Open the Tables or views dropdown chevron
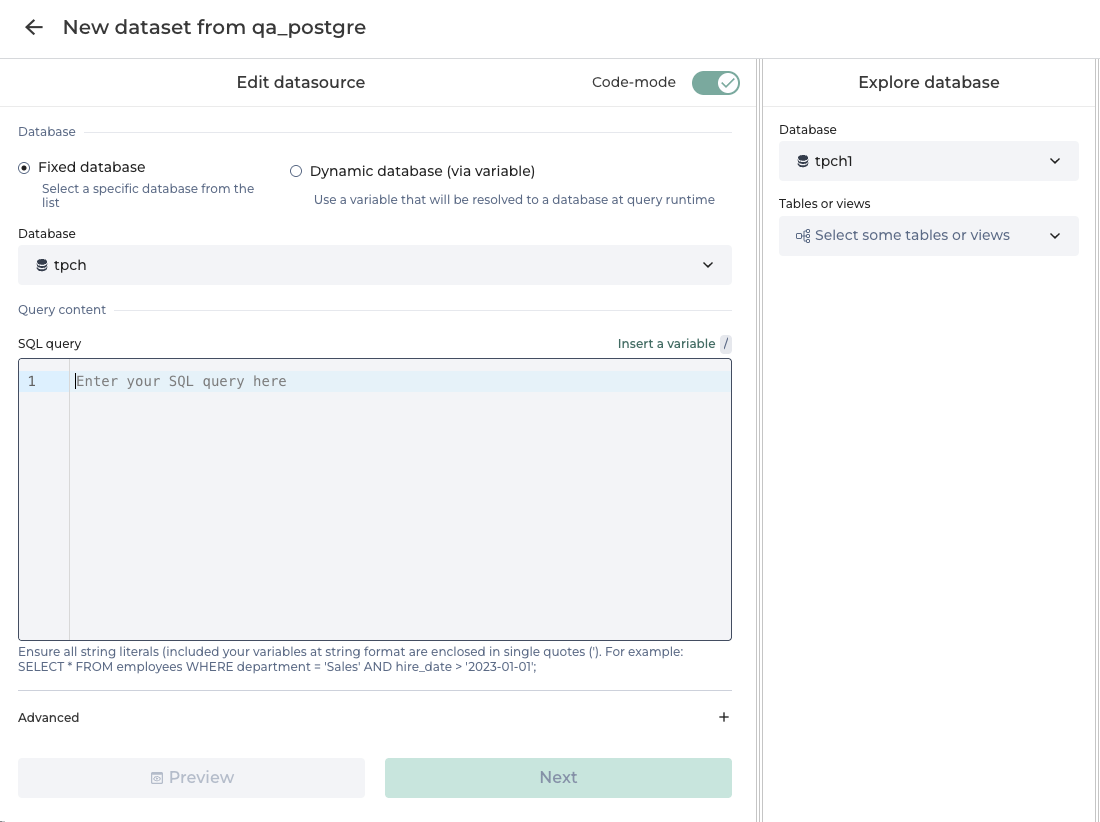Screen dimensions: 1100x822 click(x=1055, y=236)
